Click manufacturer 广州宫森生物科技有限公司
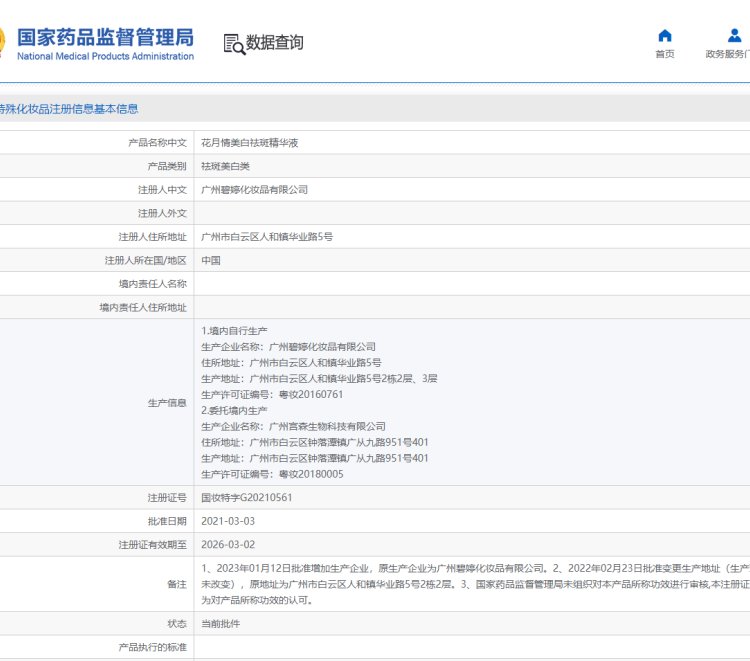 [x=327, y=426]
